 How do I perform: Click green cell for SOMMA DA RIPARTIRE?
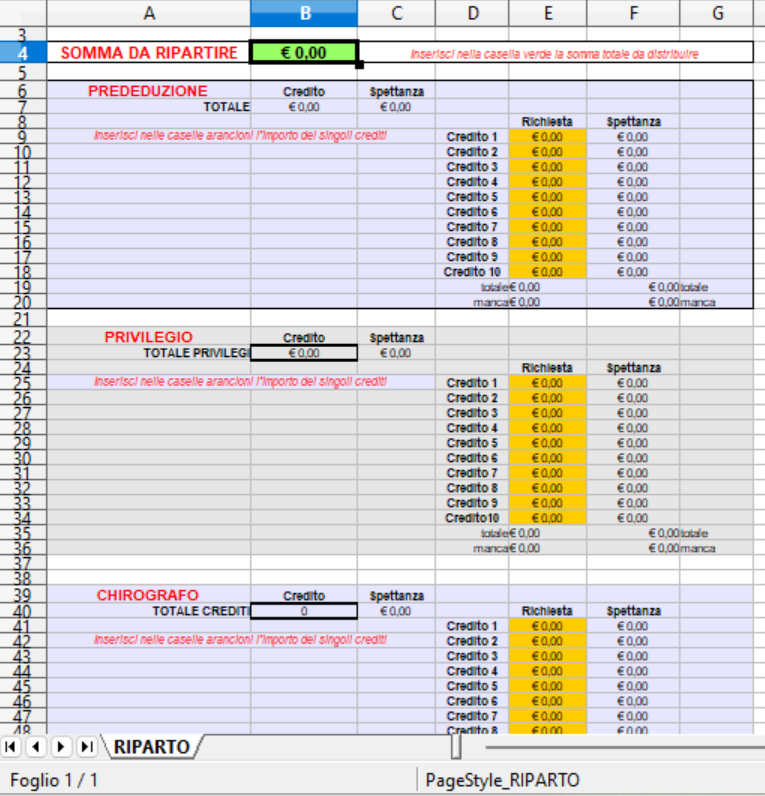pyautogui.click(x=304, y=53)
